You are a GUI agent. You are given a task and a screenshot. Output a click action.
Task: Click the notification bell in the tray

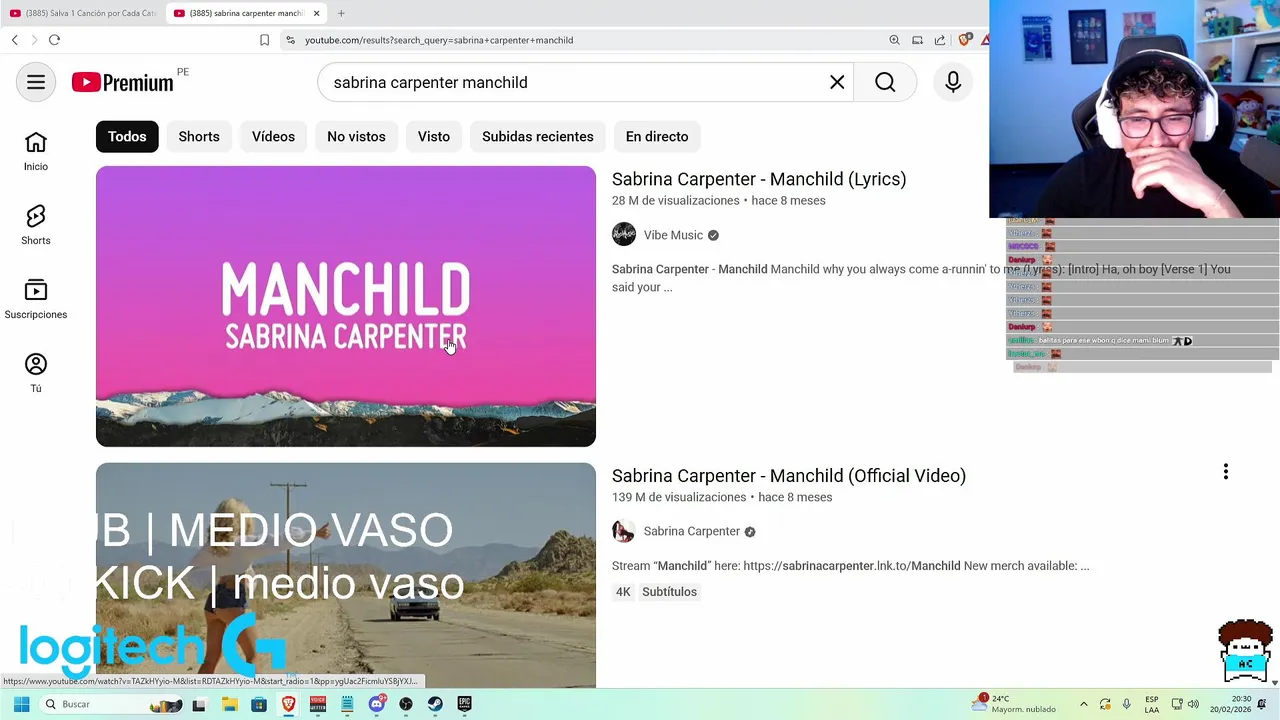pyautogui.click(x=1263, y=704)
